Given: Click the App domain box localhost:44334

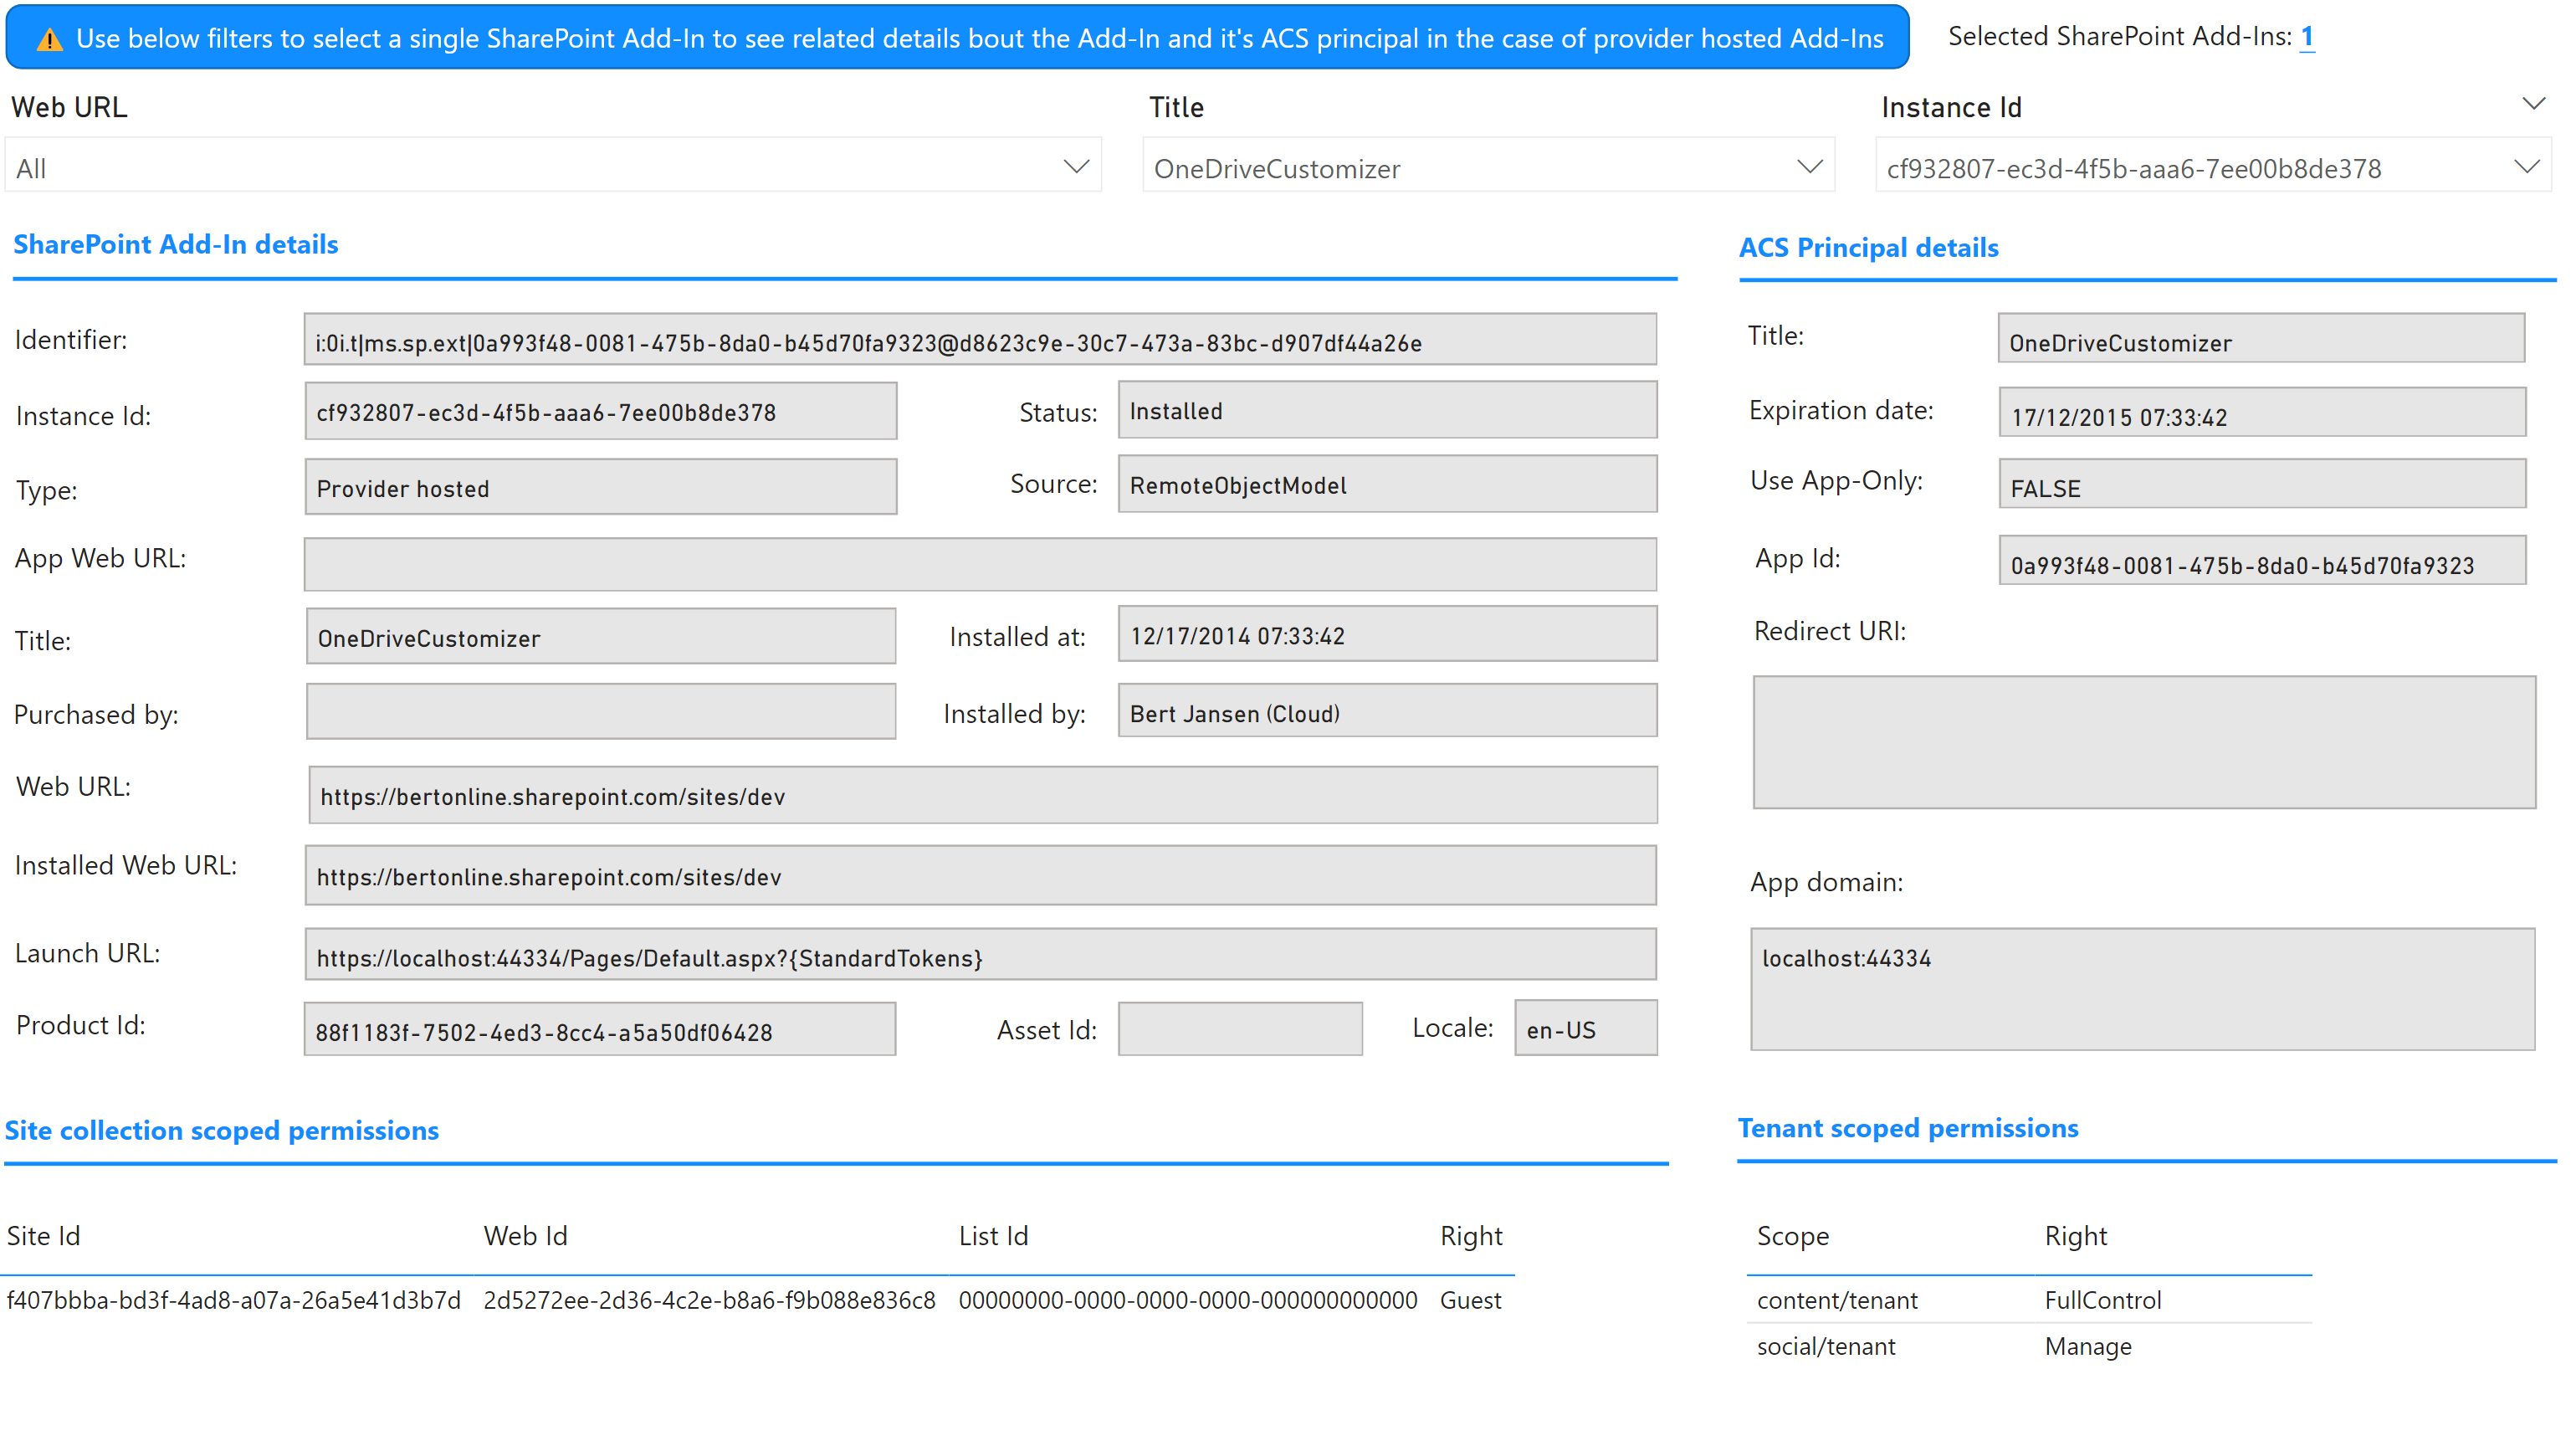Looking at the screenshot, I should pyautogui.click(x=2142, y=990).
